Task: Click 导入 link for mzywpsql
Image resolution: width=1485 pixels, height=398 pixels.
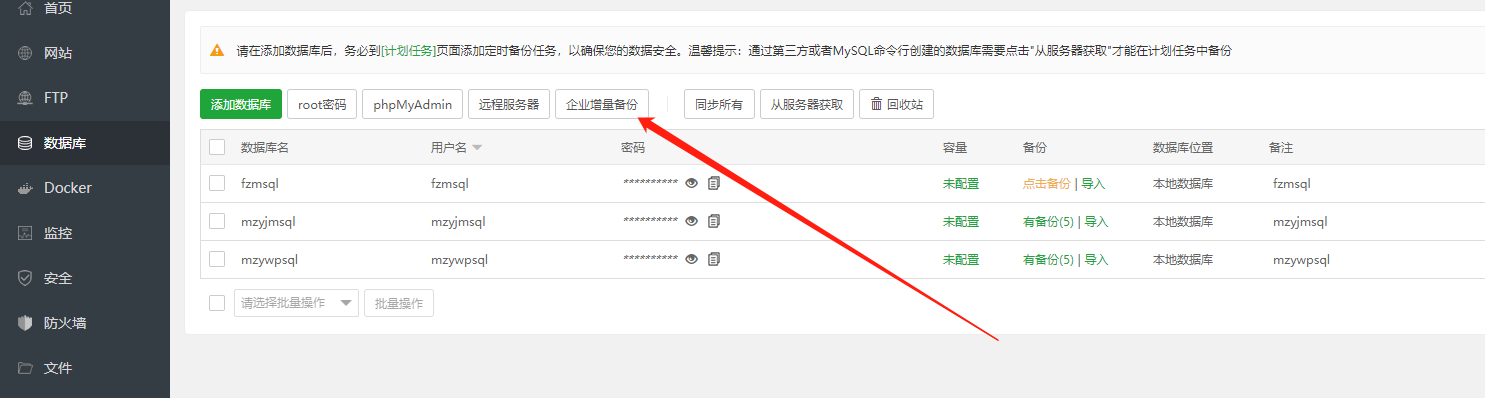Action: coord(1097,259)
